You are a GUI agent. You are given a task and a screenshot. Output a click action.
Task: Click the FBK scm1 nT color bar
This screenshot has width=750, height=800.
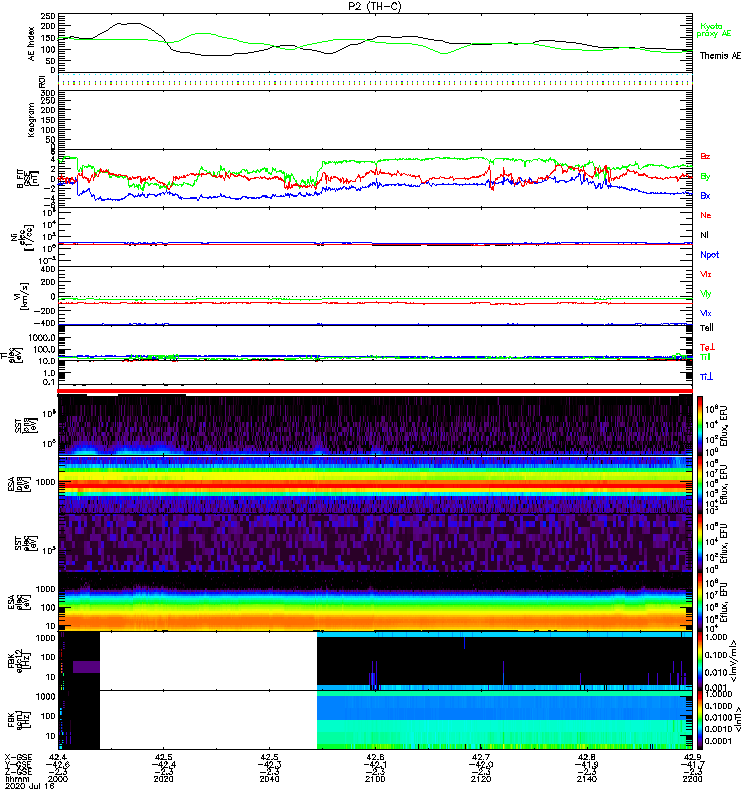coord(699,720)
